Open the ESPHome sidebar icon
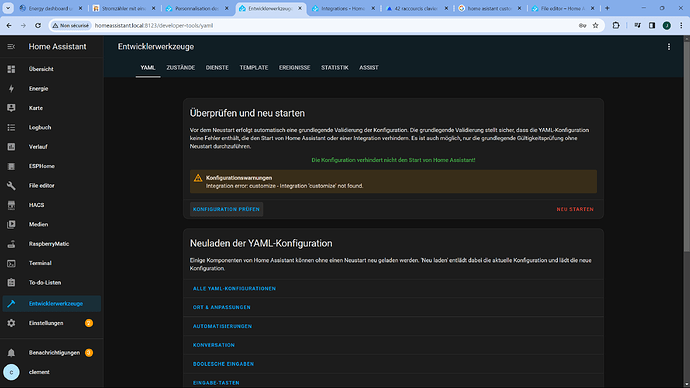Screen dimensions: 690x388 11,166
